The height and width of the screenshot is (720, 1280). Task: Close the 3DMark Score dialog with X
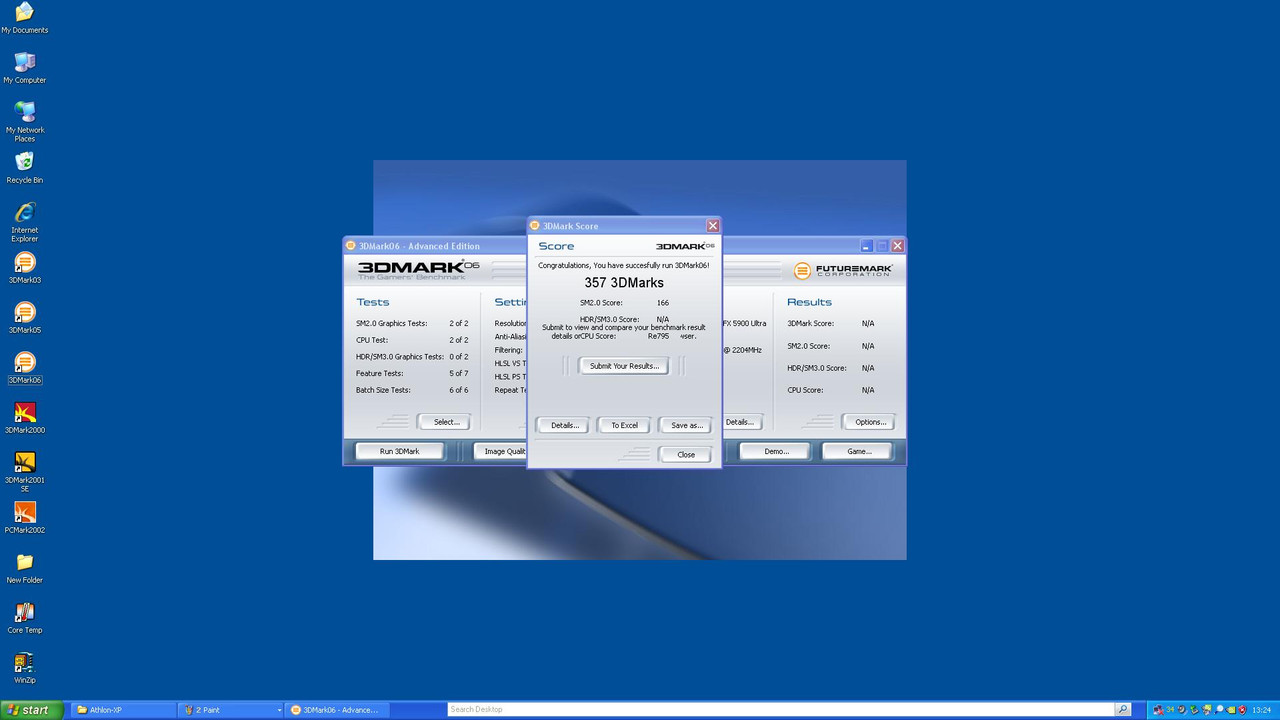713,226
